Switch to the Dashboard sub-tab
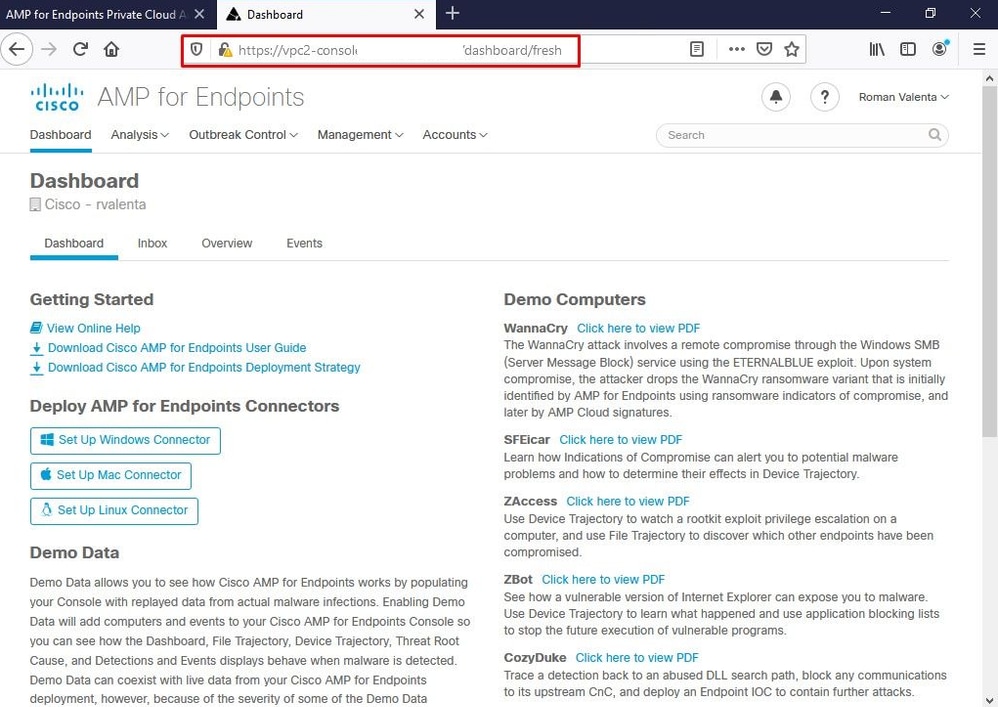This screenshot has width=998, height=707. [x=74, y=243]
